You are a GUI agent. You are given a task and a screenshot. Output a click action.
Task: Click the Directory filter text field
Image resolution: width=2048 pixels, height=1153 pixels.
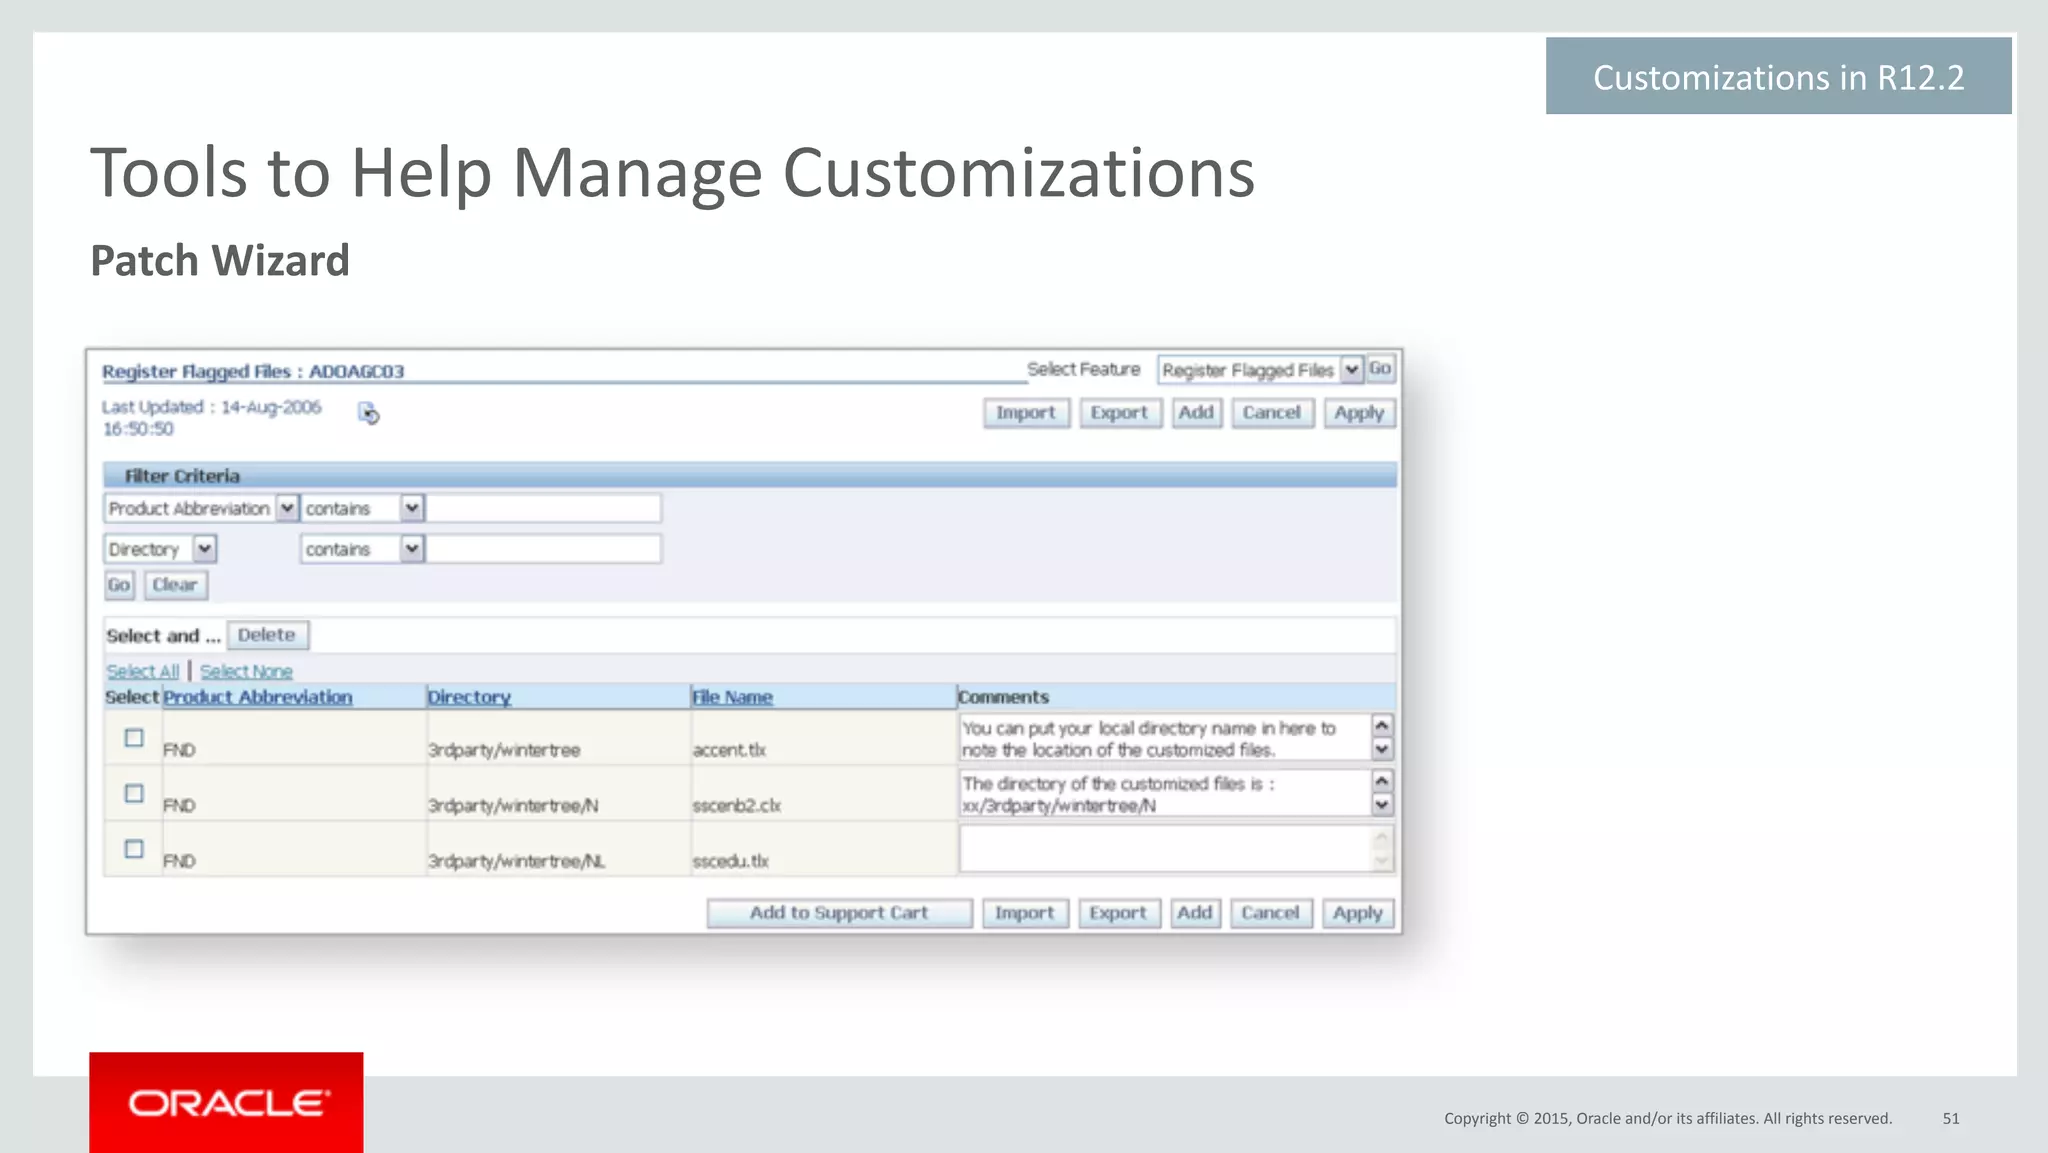tap(543, 549)
